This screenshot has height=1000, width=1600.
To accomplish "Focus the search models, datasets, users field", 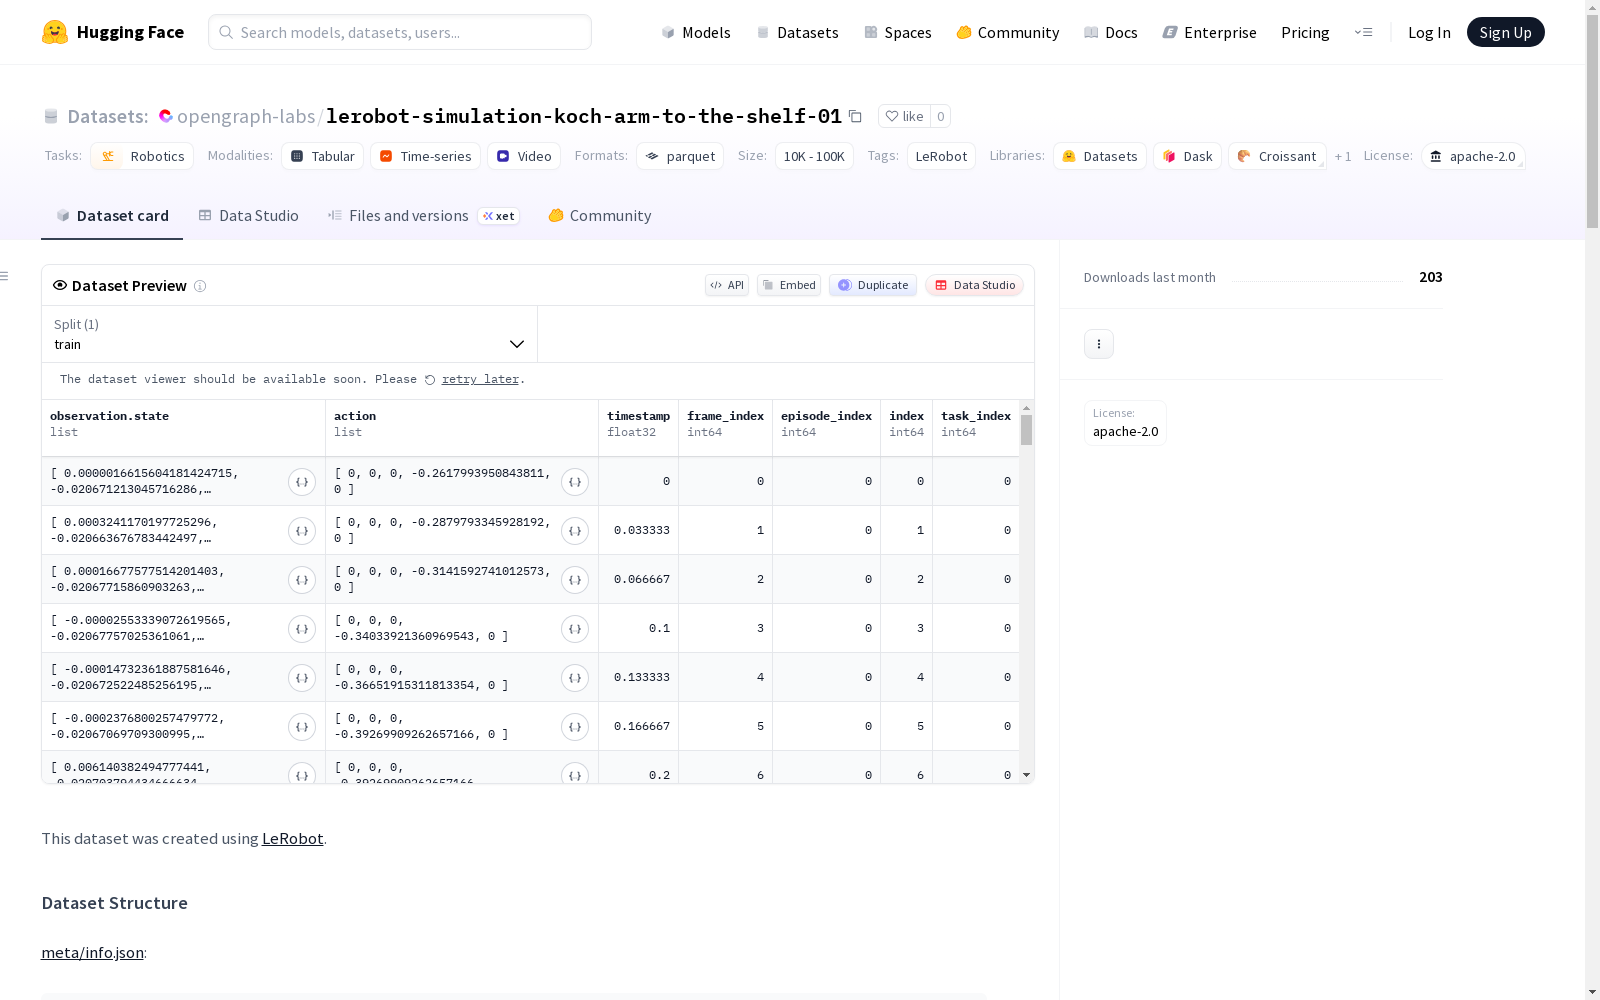I will [400, 32].
